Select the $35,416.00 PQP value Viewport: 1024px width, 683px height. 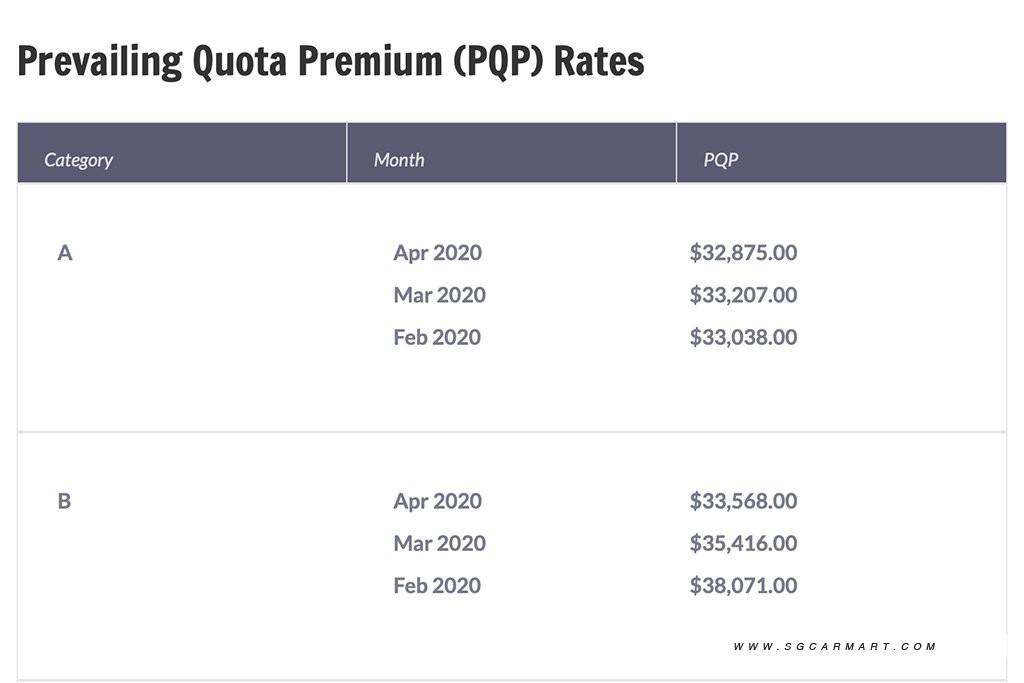[x=743, y=543]
